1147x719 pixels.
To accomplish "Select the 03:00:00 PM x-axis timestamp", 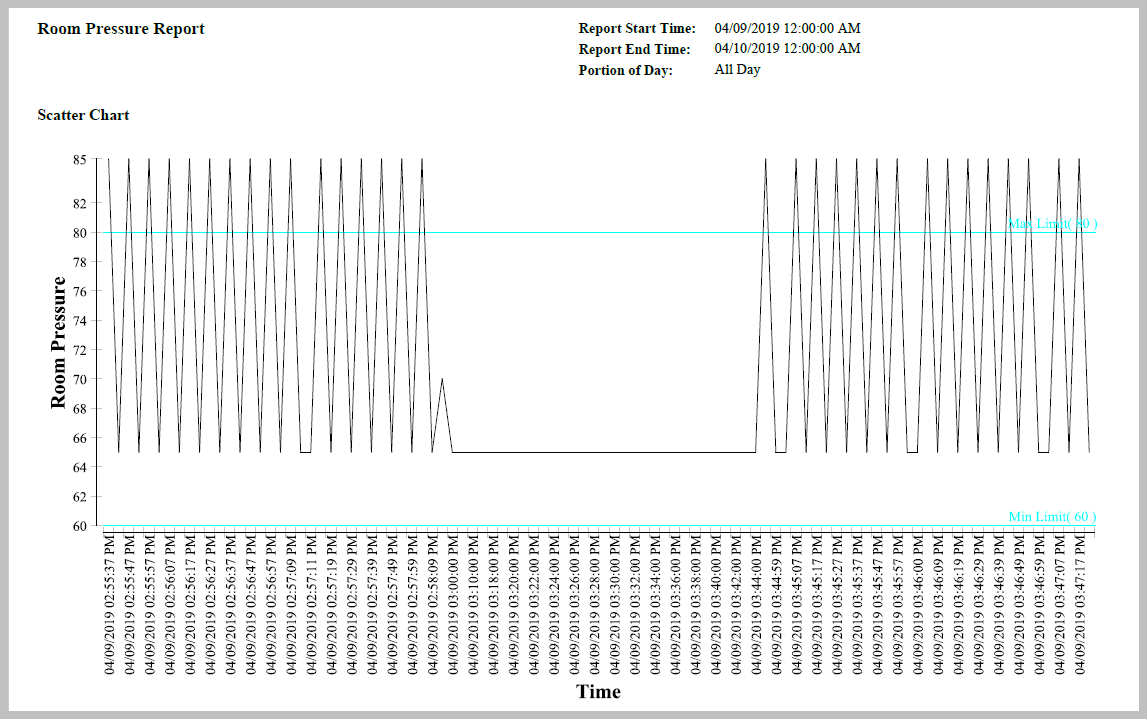I will coord(453,604).
